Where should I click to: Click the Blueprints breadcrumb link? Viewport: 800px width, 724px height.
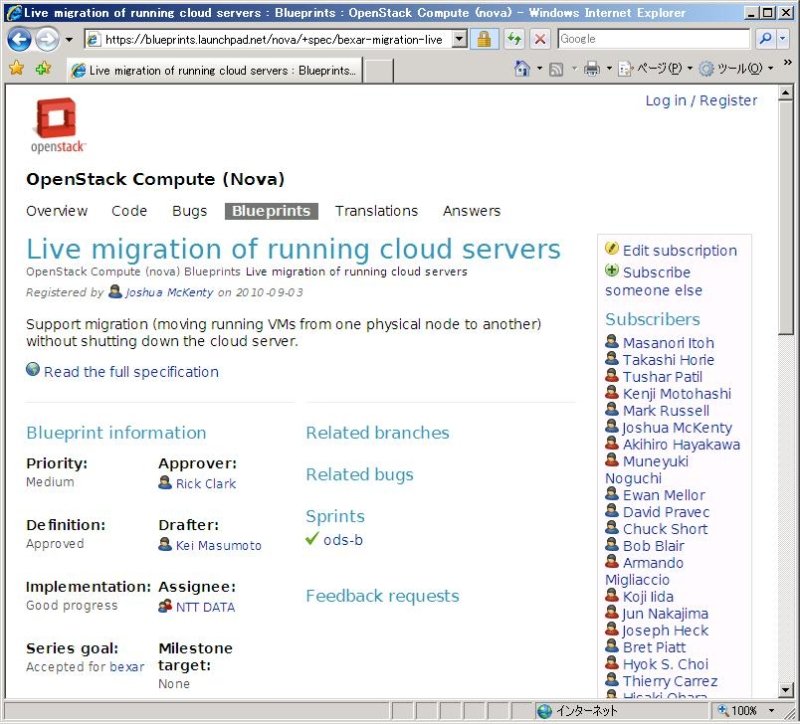pyautogui.click(x=212, y=271)
